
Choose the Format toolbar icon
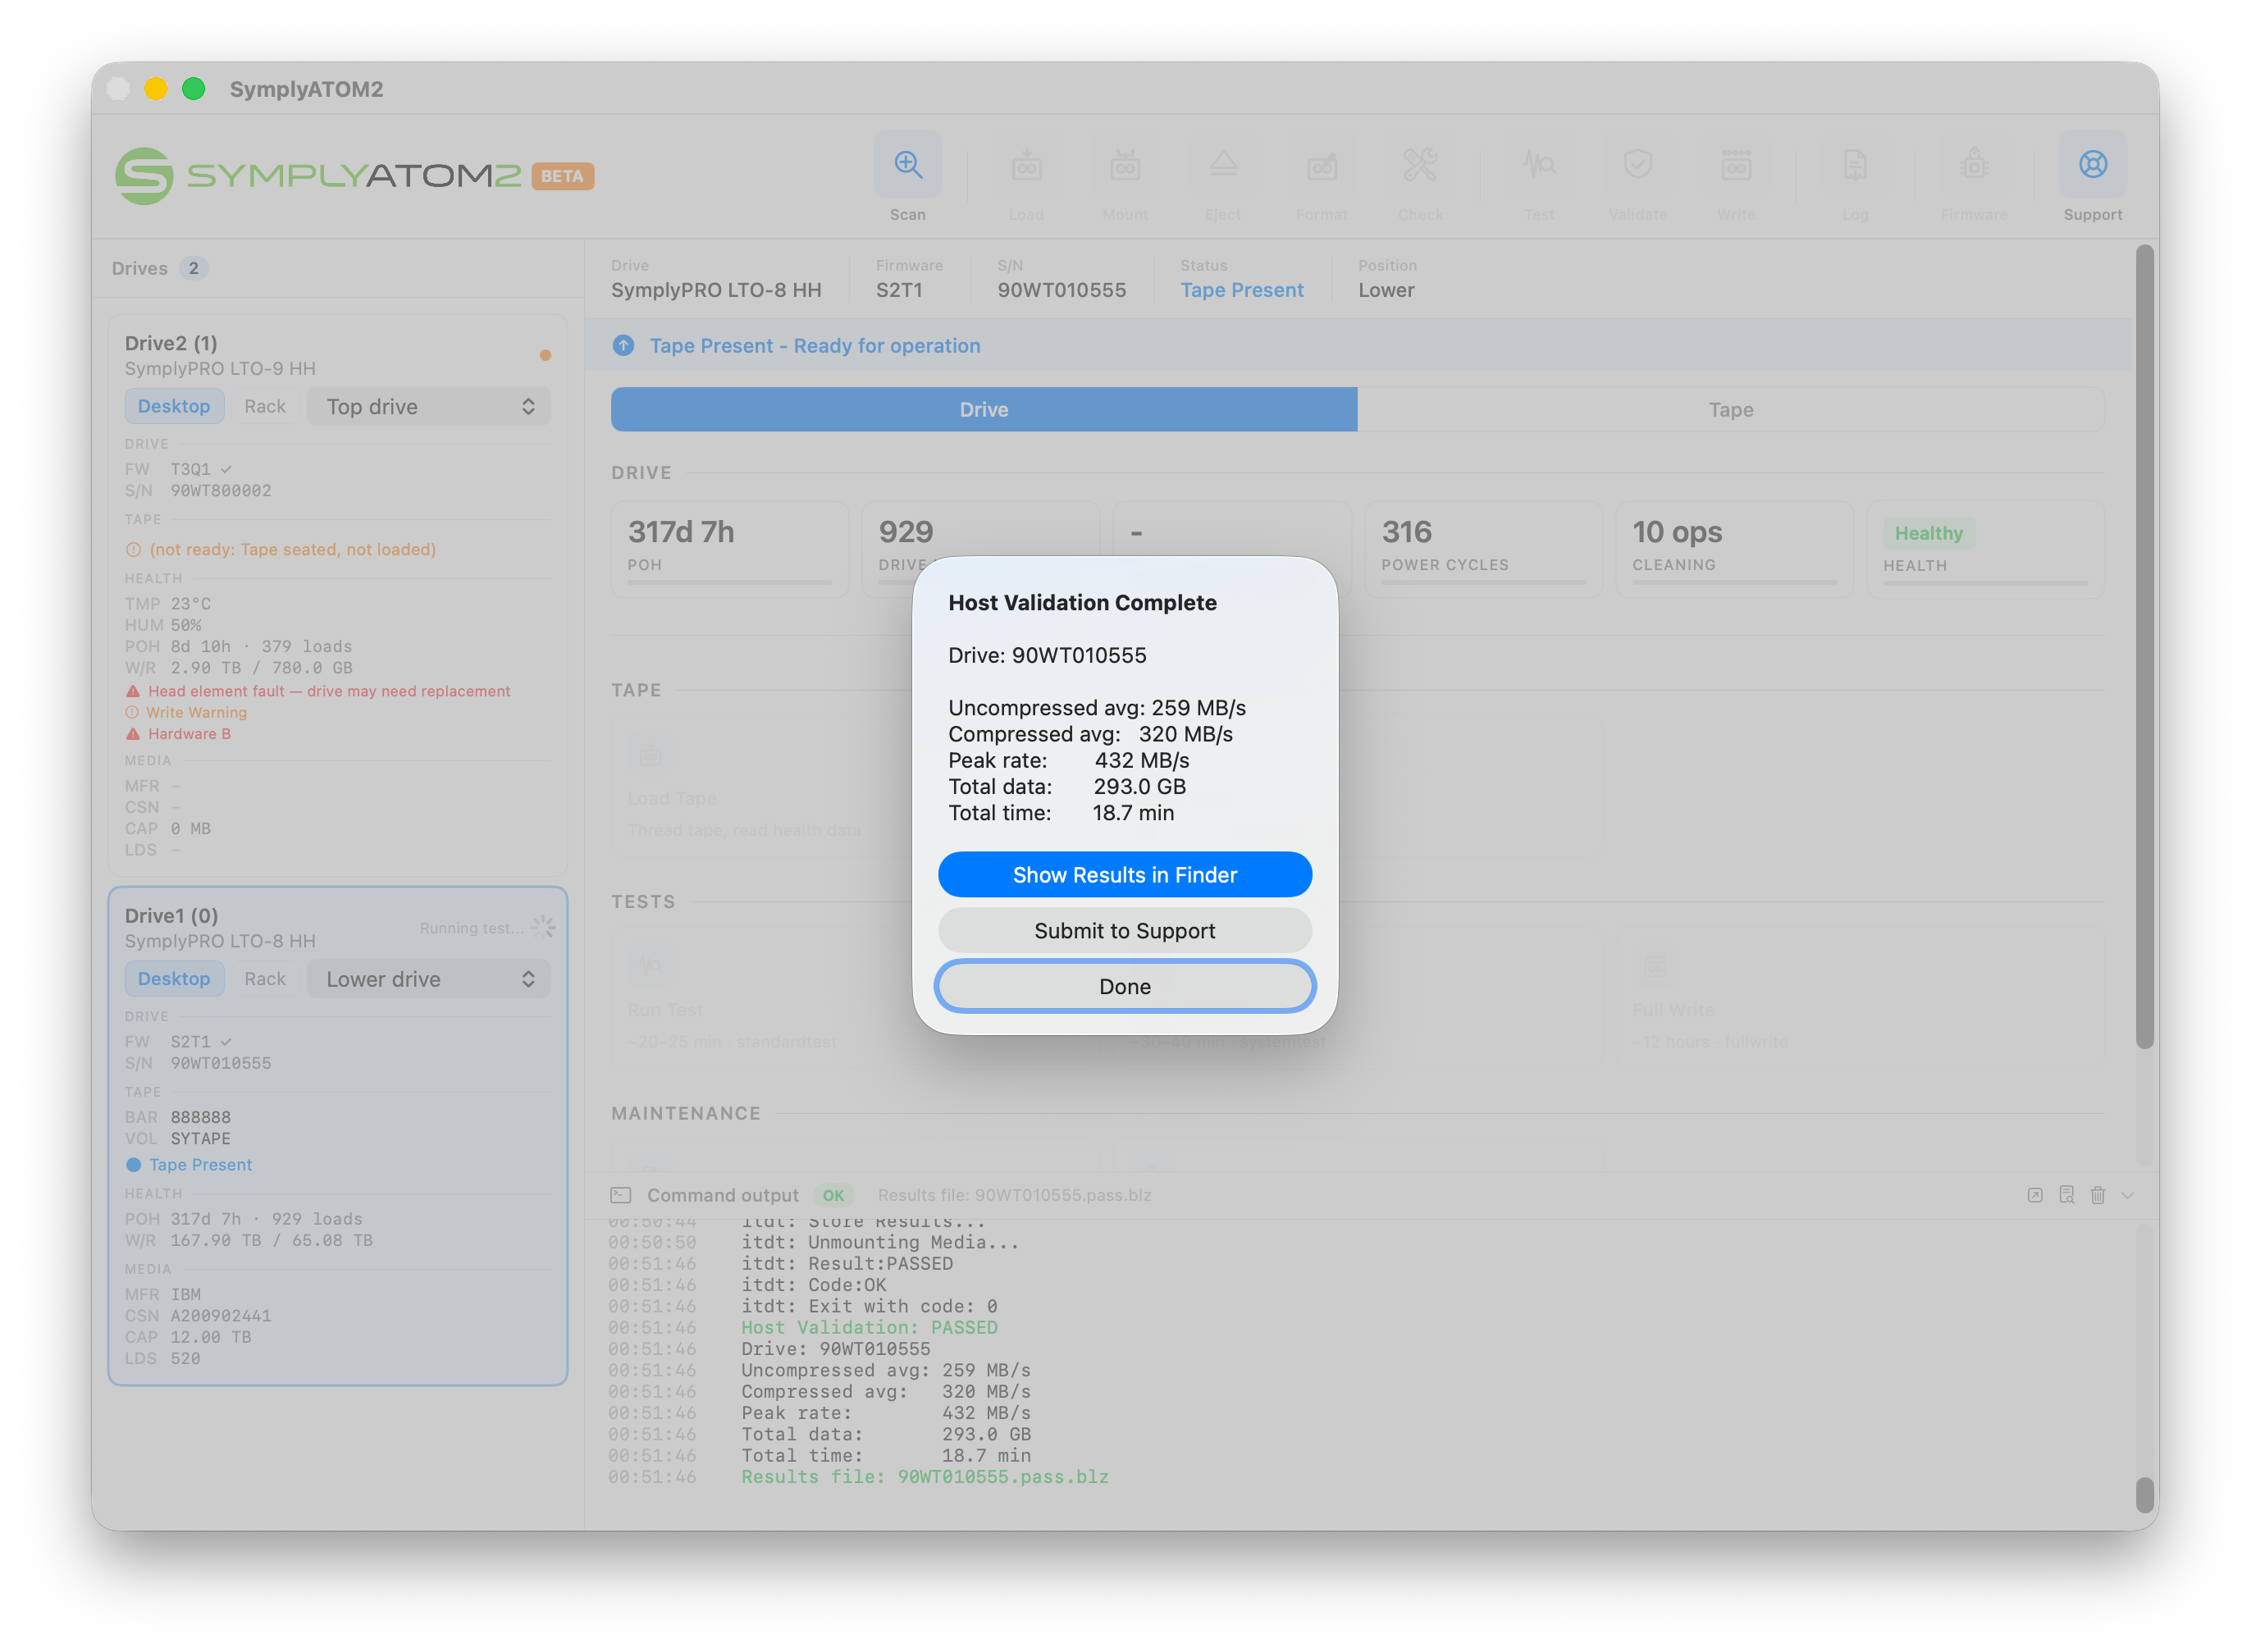click(1322, 164)
